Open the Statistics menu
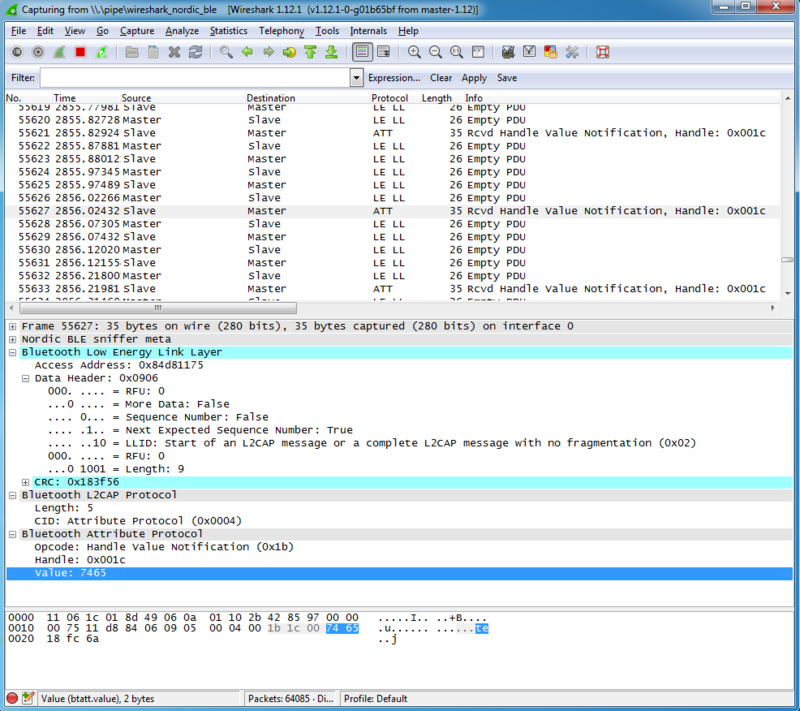Image resolution: width=800 pixels, height=711 pixels. click(228, 31)
